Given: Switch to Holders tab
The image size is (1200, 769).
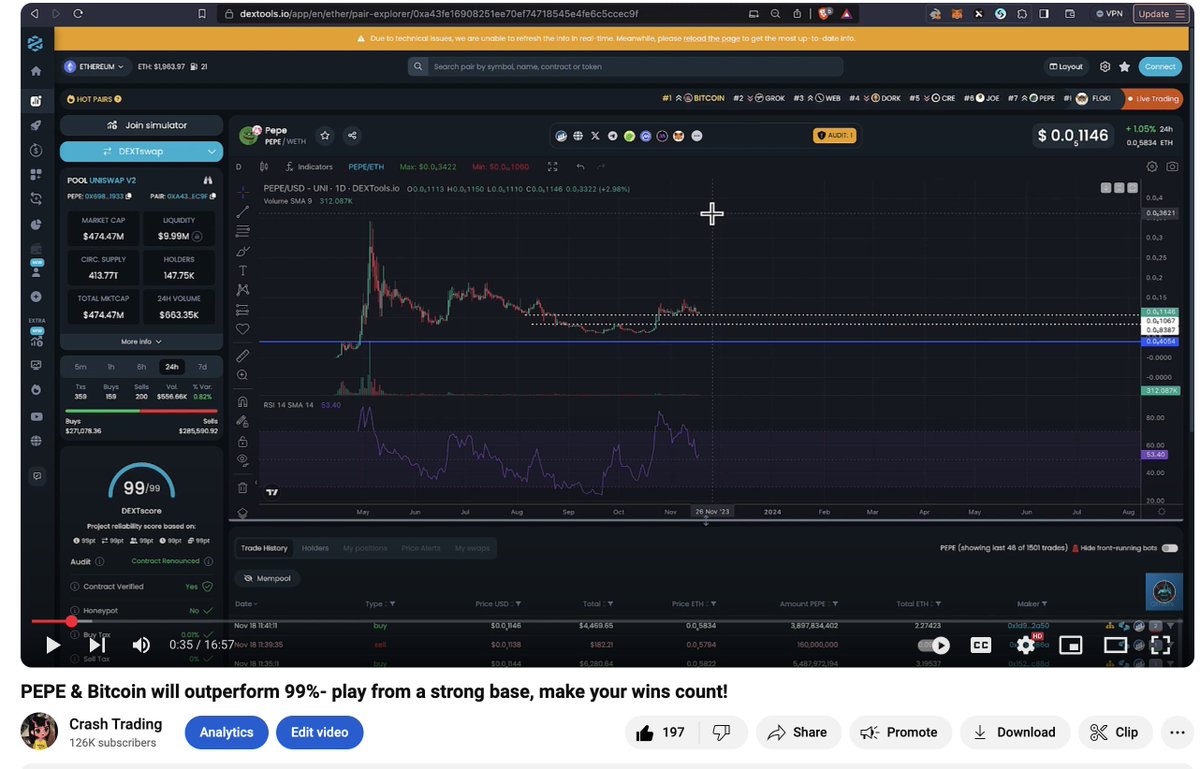Looking at the screenshot, I should [315, 548].
